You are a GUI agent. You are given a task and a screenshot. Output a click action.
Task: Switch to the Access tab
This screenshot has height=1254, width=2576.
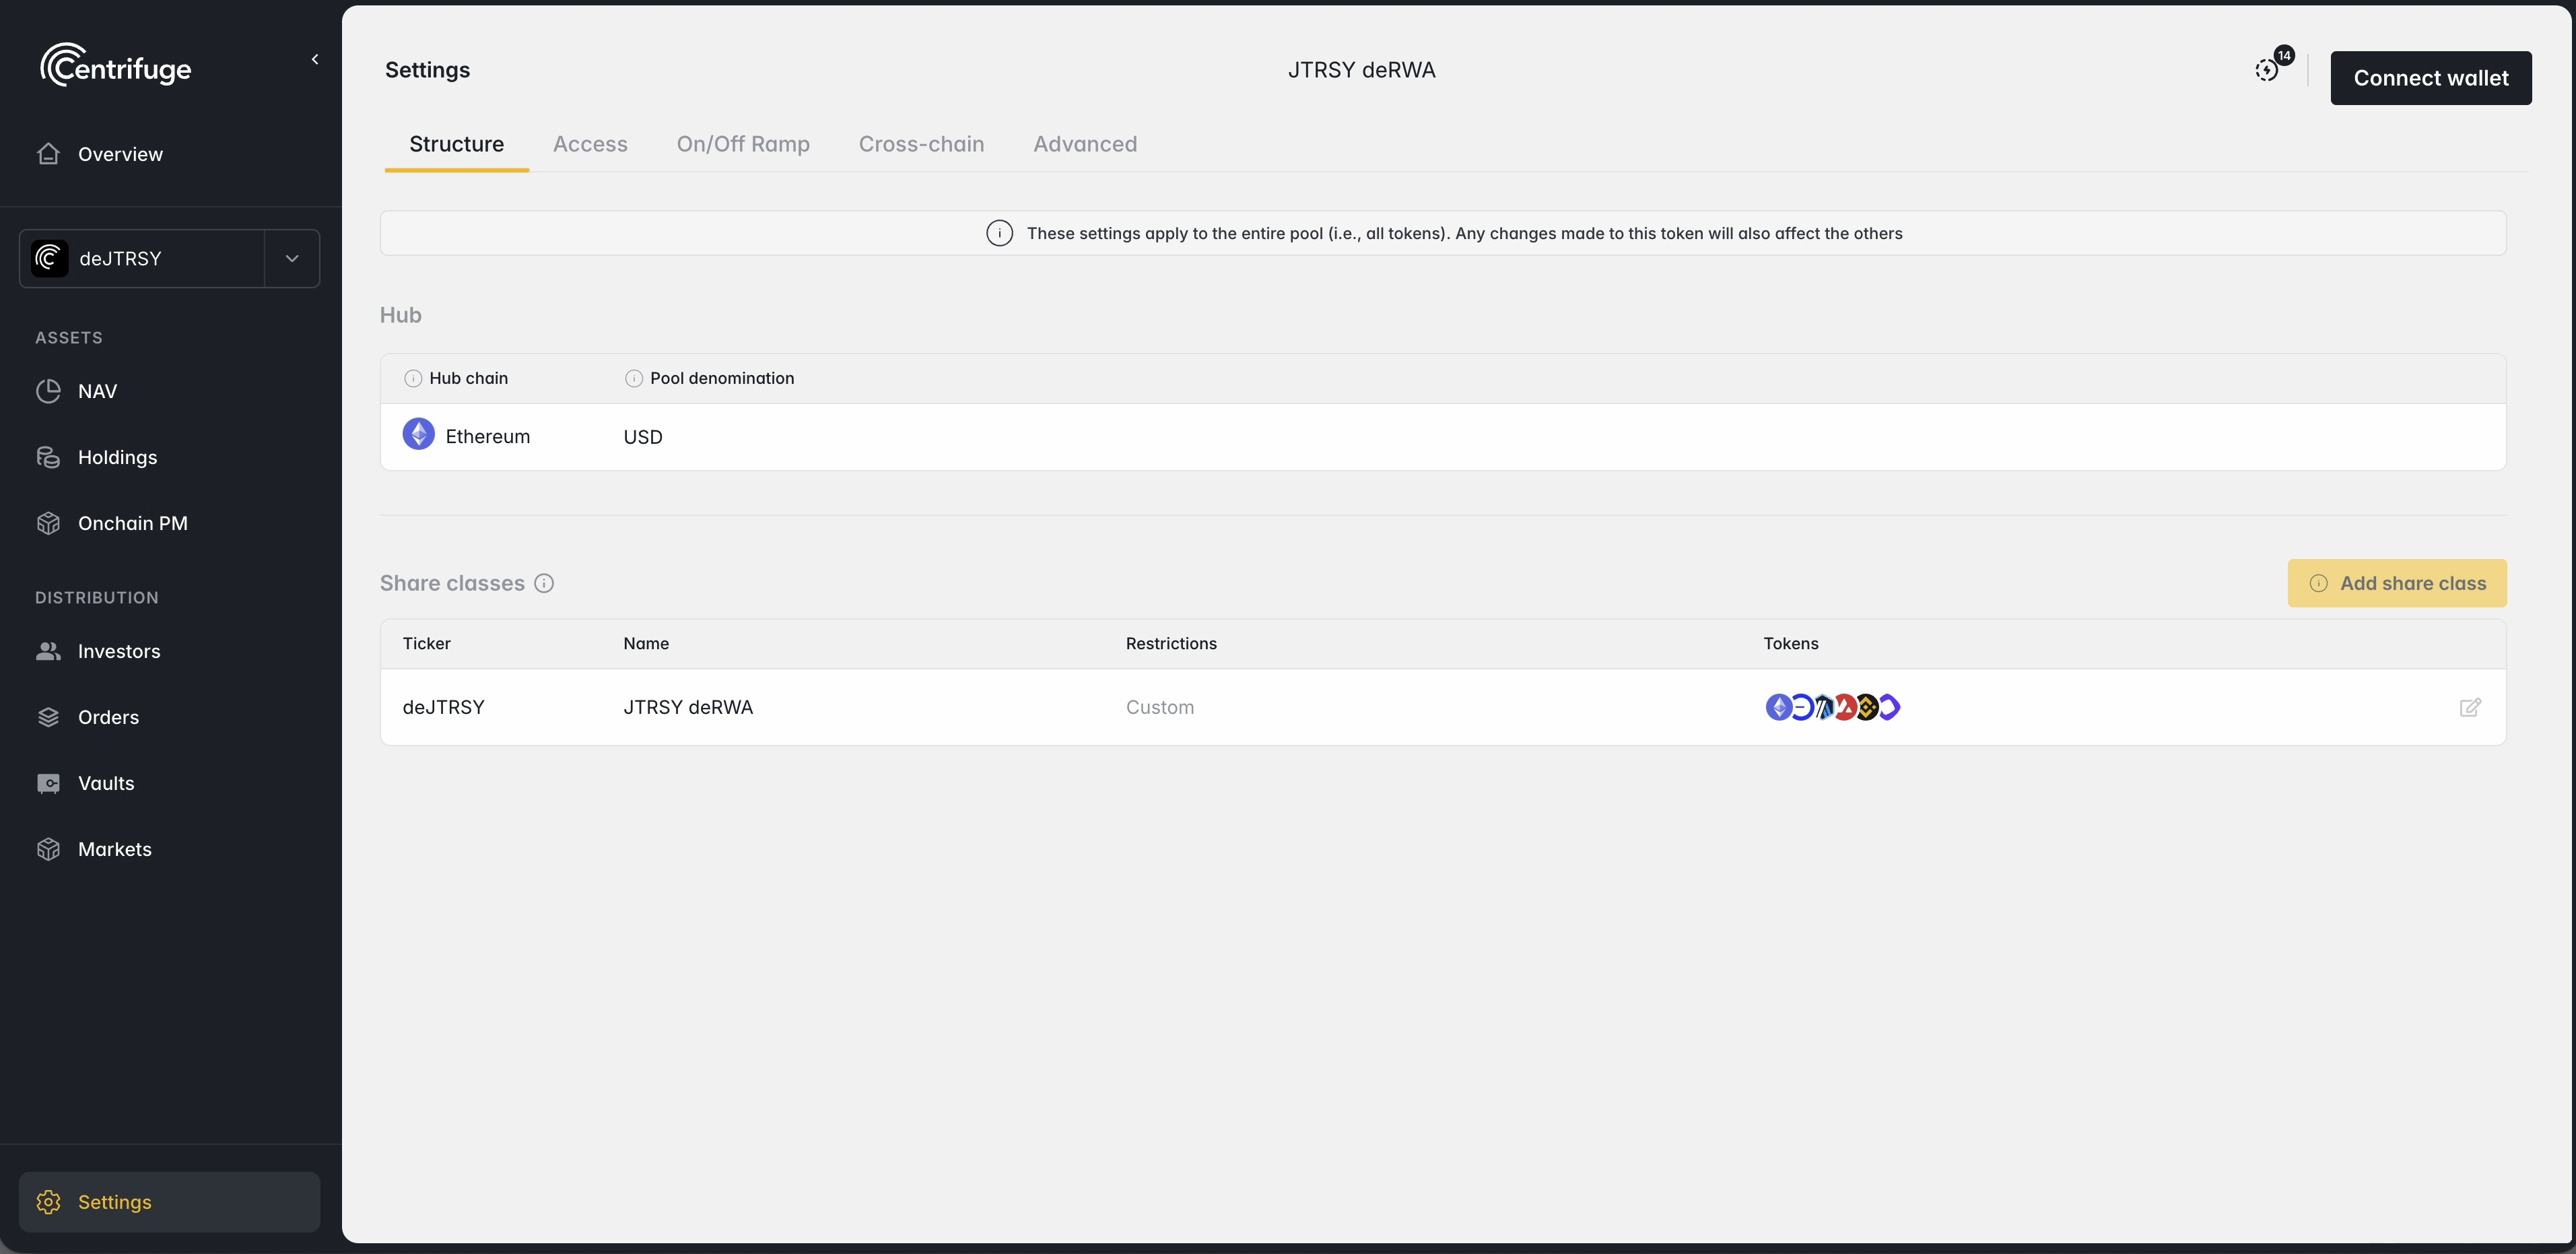tap(590, 144)
